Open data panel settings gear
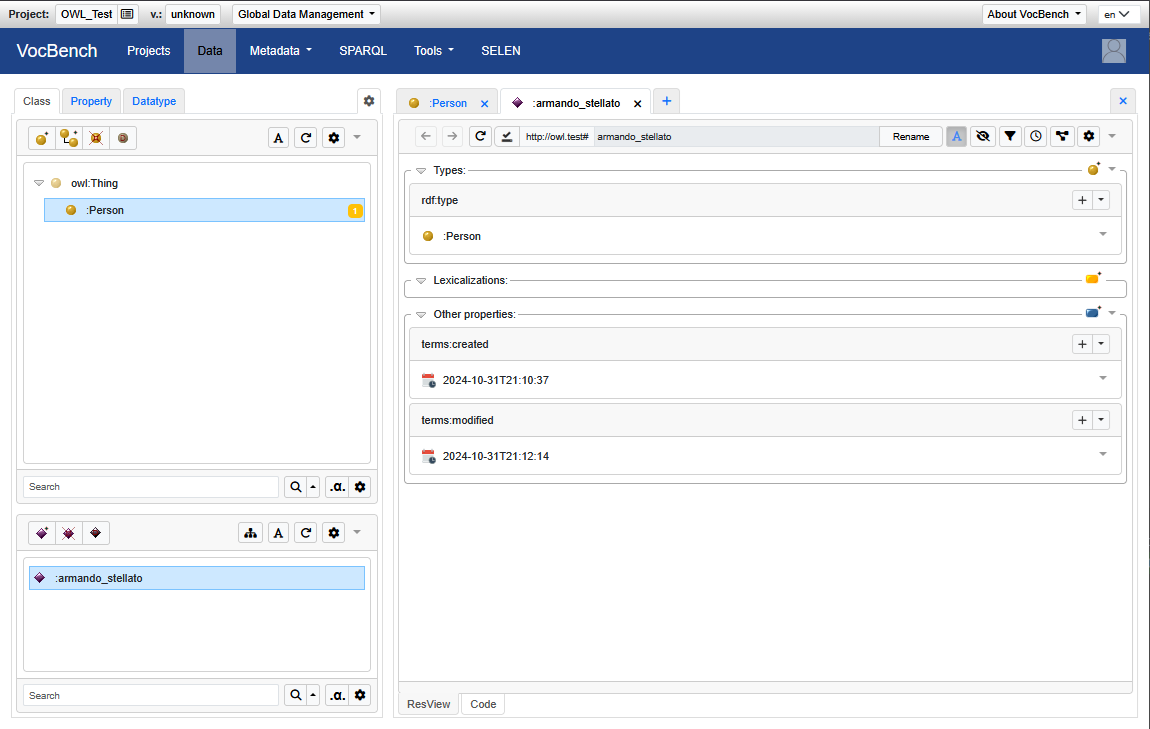Viewport: 1150px width, 729px height. 369,101
